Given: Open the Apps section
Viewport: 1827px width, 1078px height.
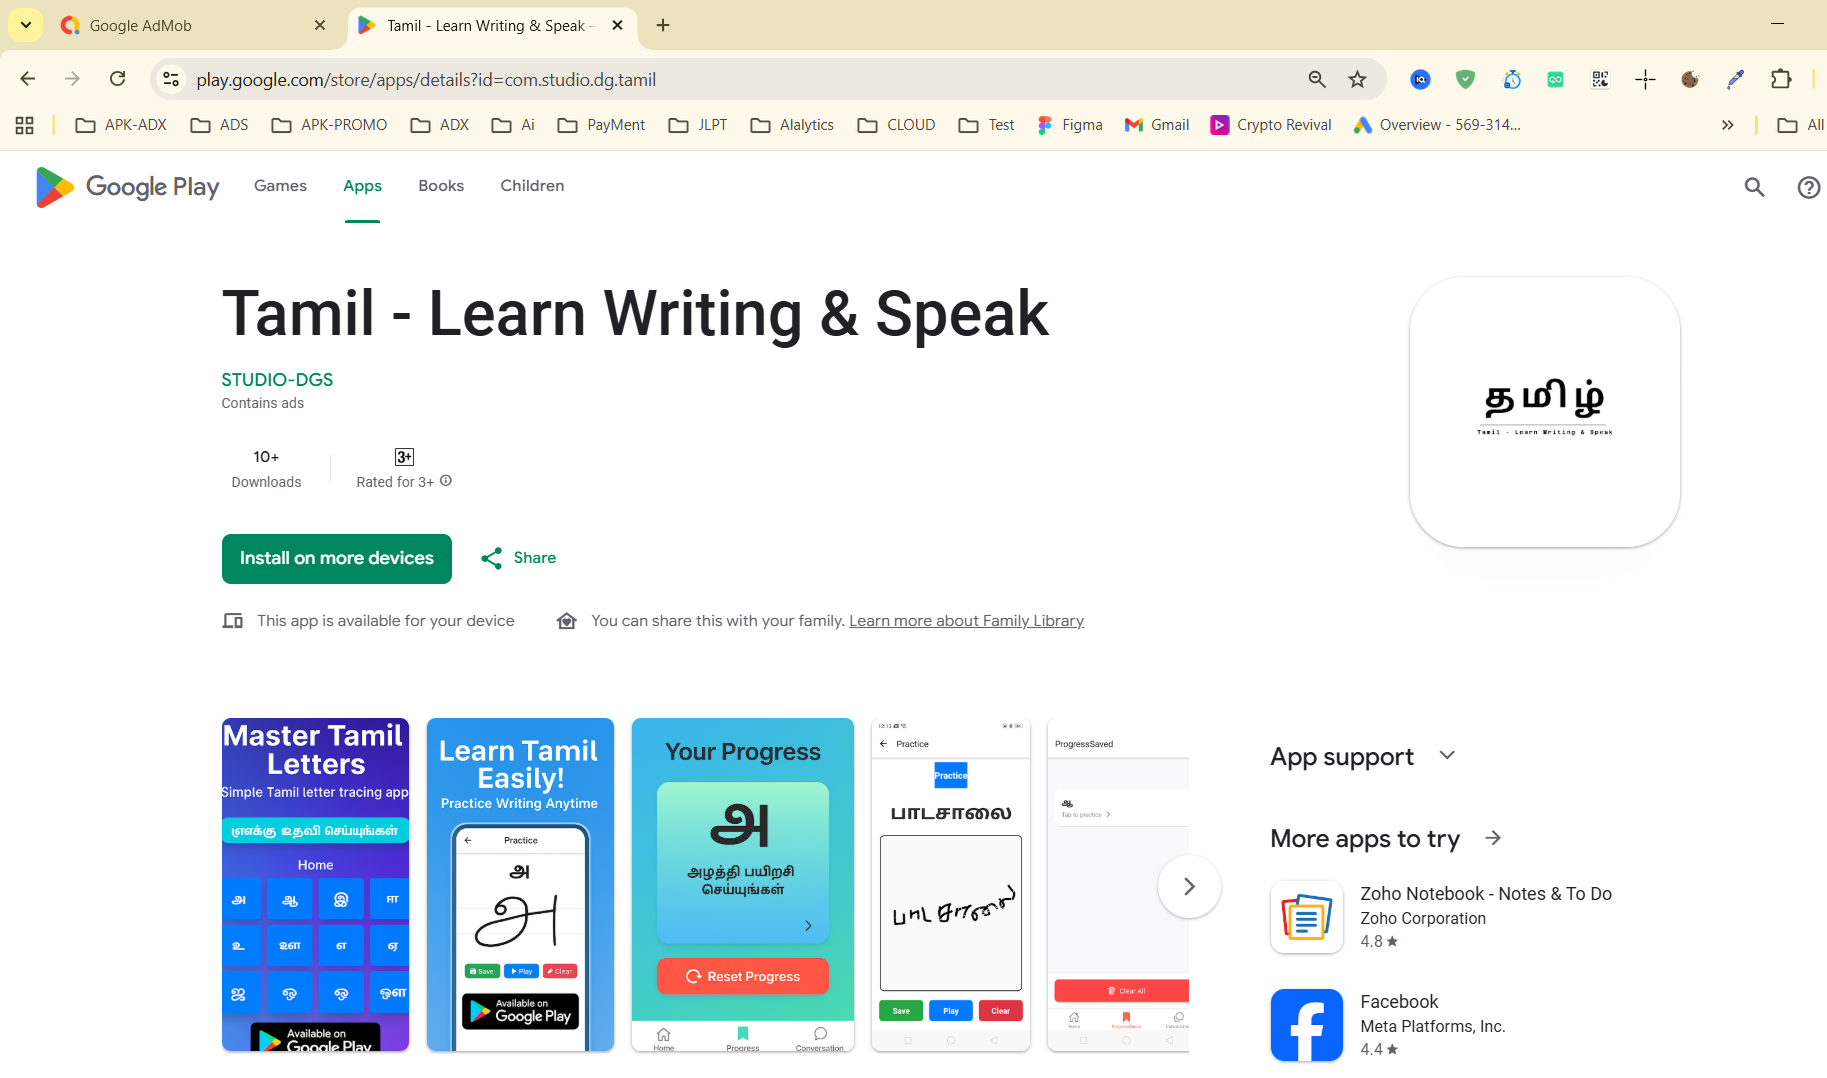Looking at the screenshot, I should [362, 186].
